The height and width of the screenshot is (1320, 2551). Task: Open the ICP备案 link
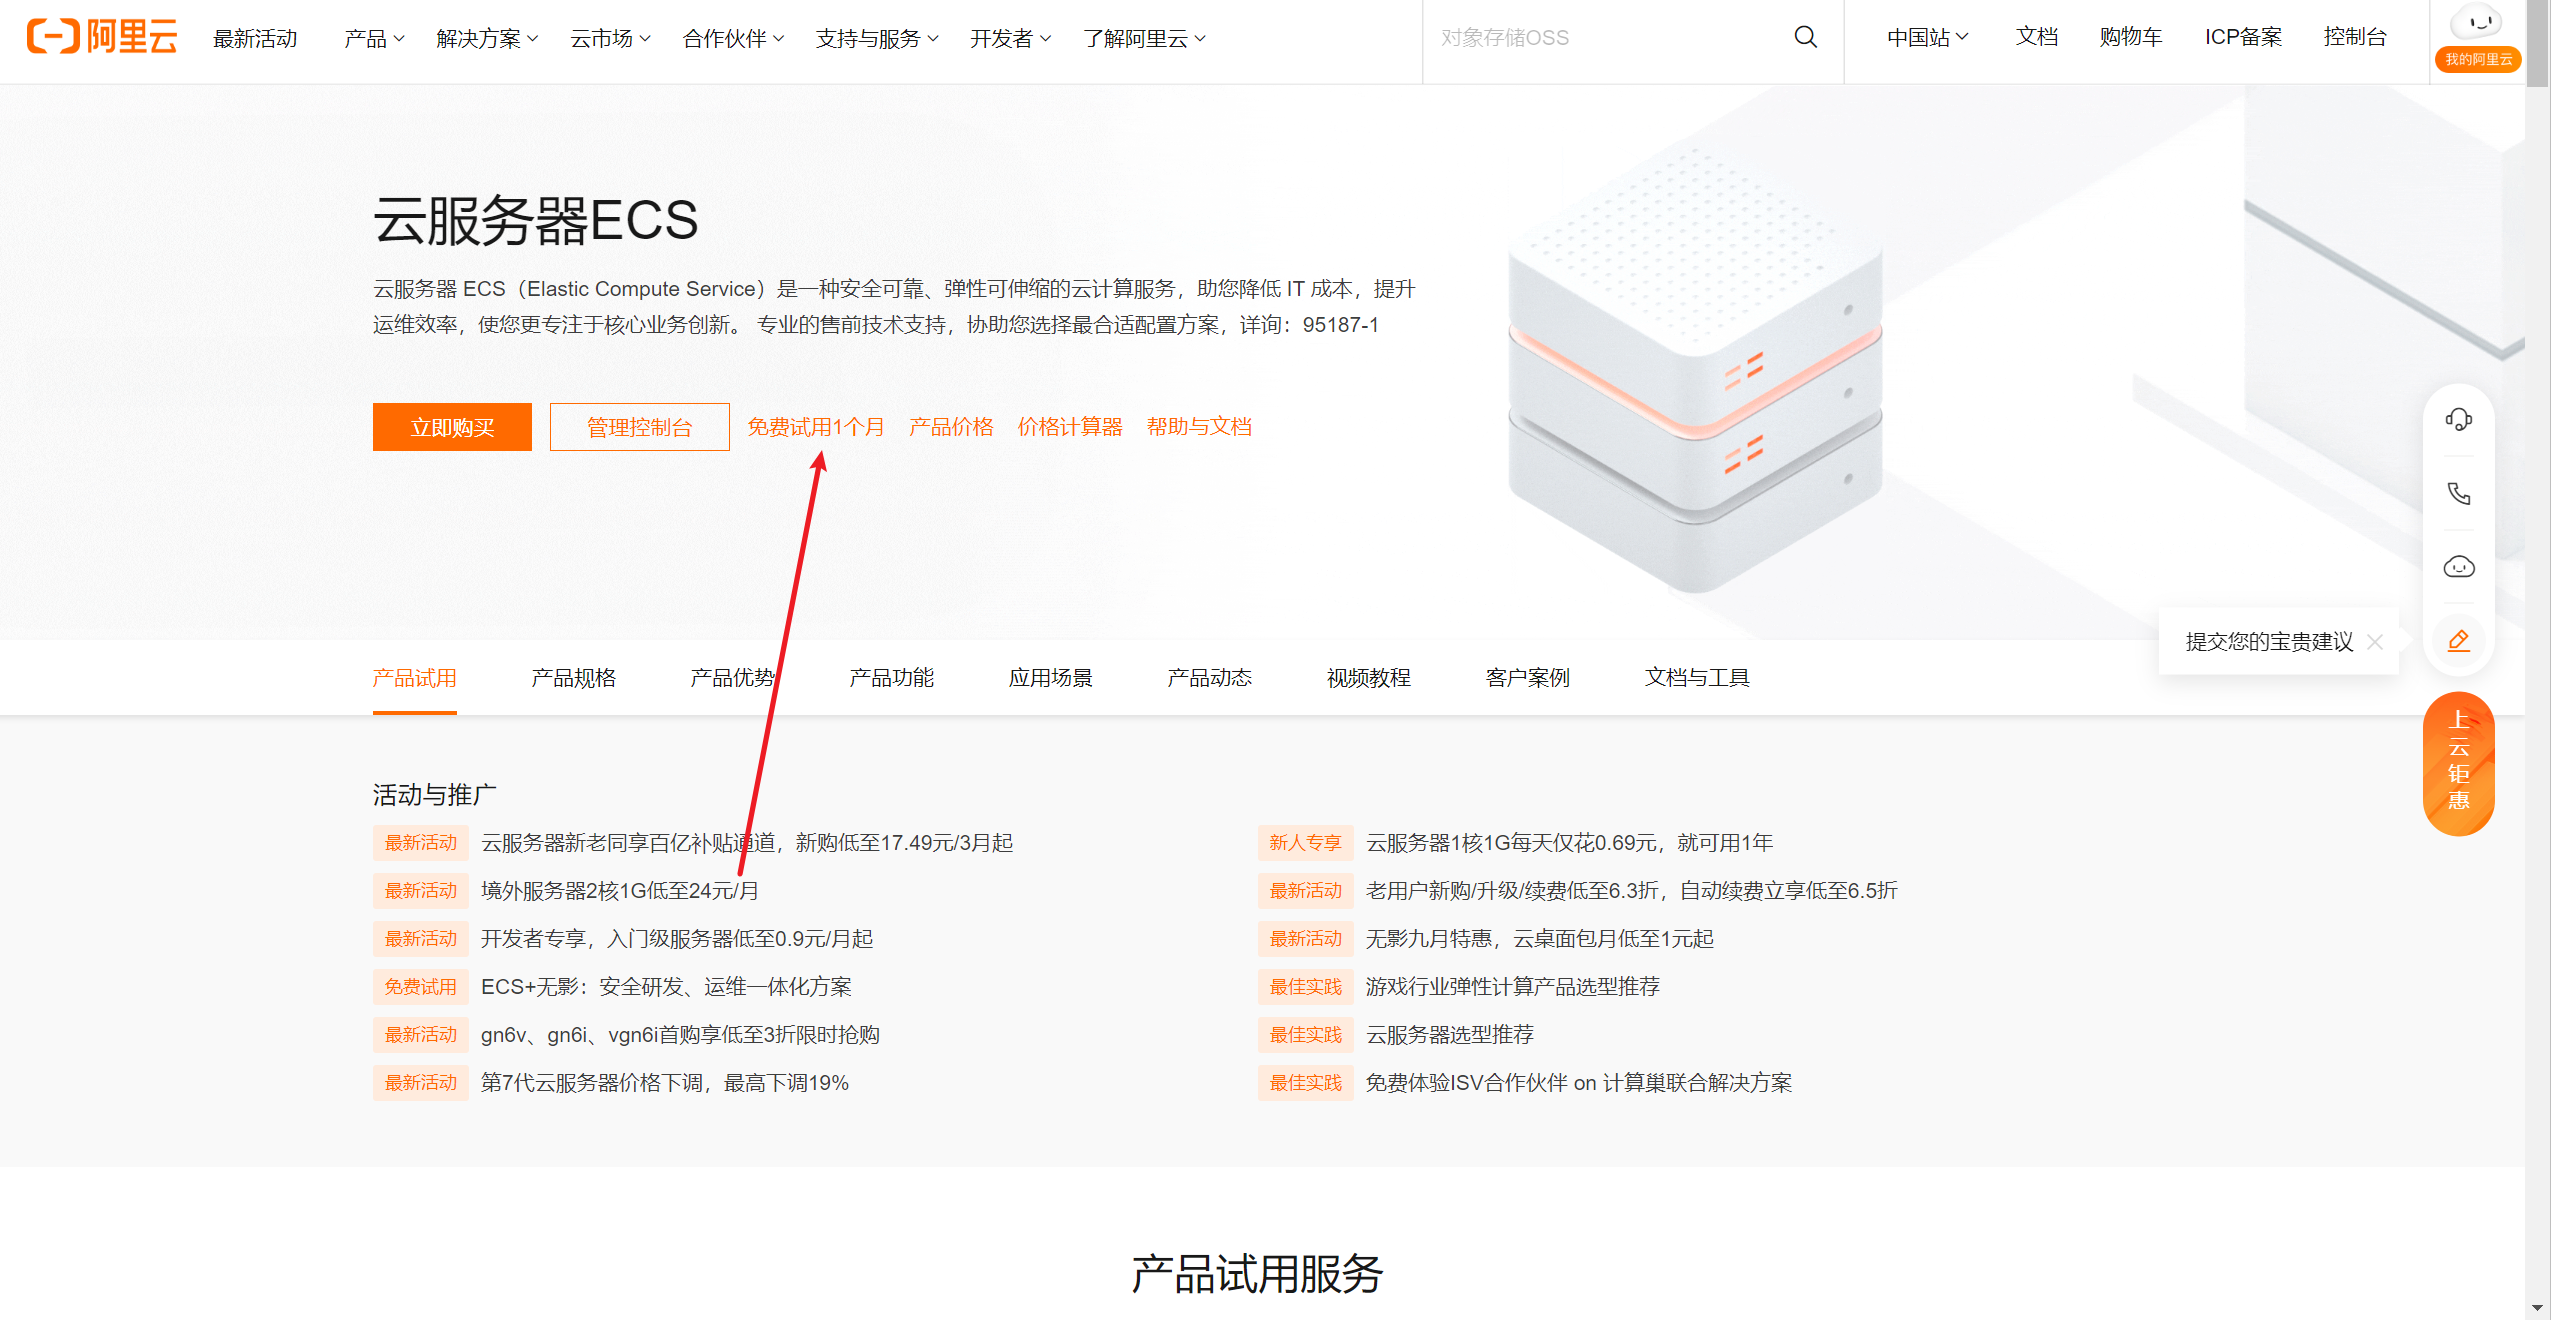point(2243,37)
